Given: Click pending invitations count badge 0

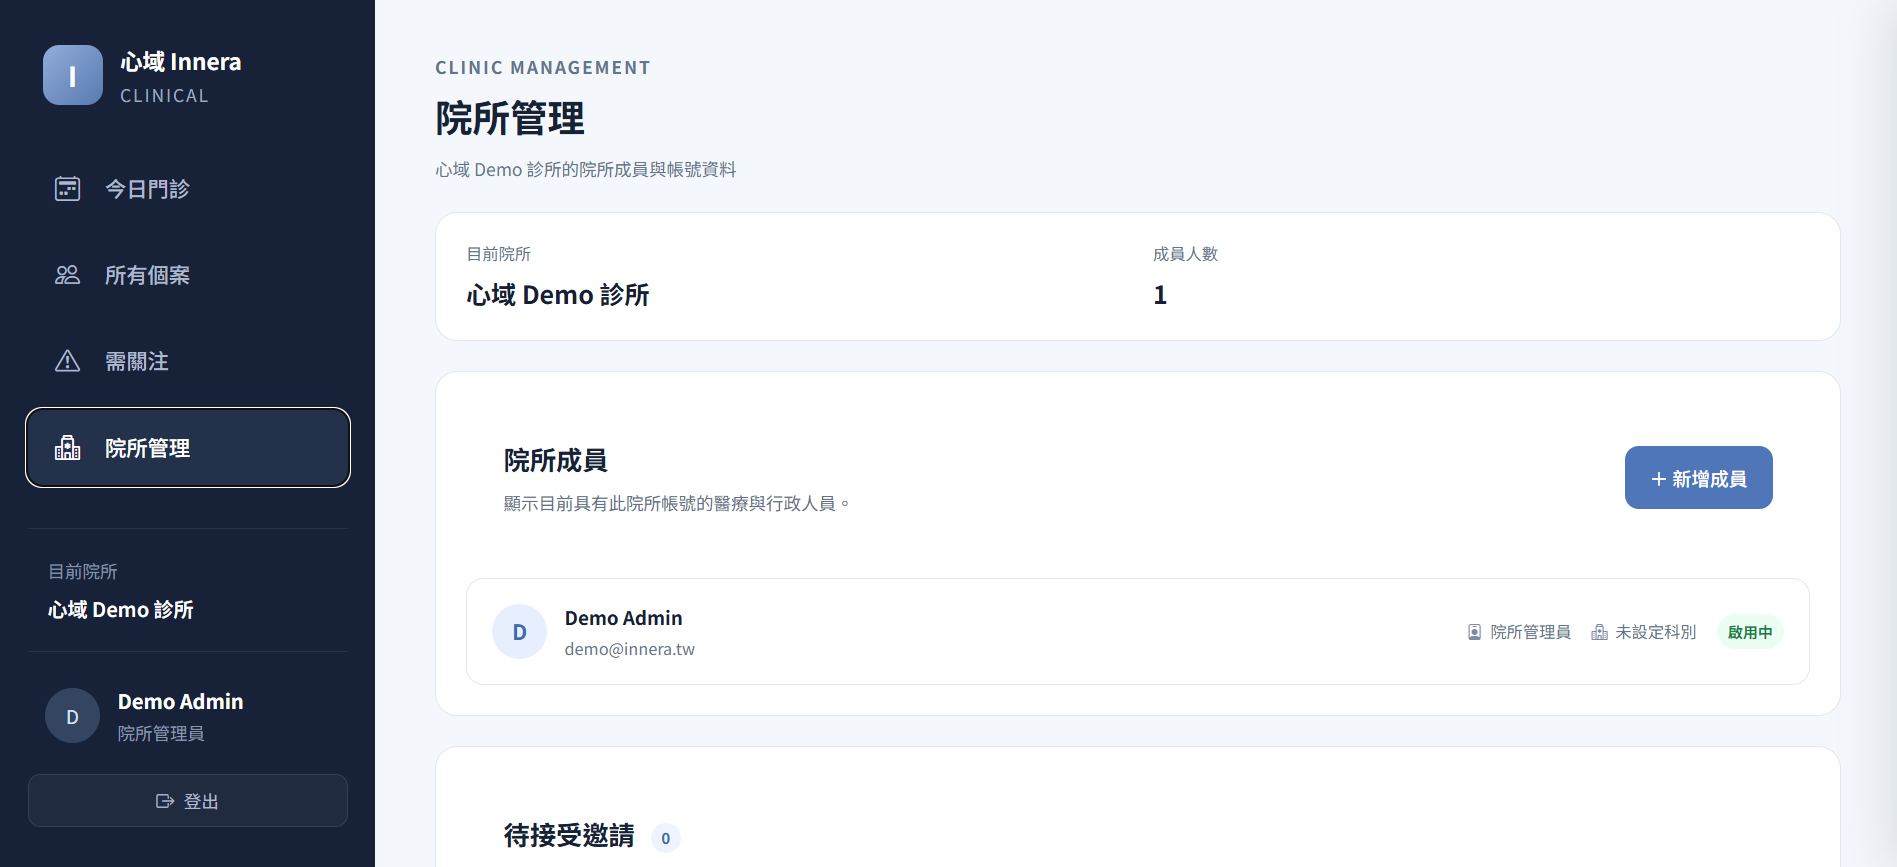Looking at the screenshot, I should pos(666,838).
